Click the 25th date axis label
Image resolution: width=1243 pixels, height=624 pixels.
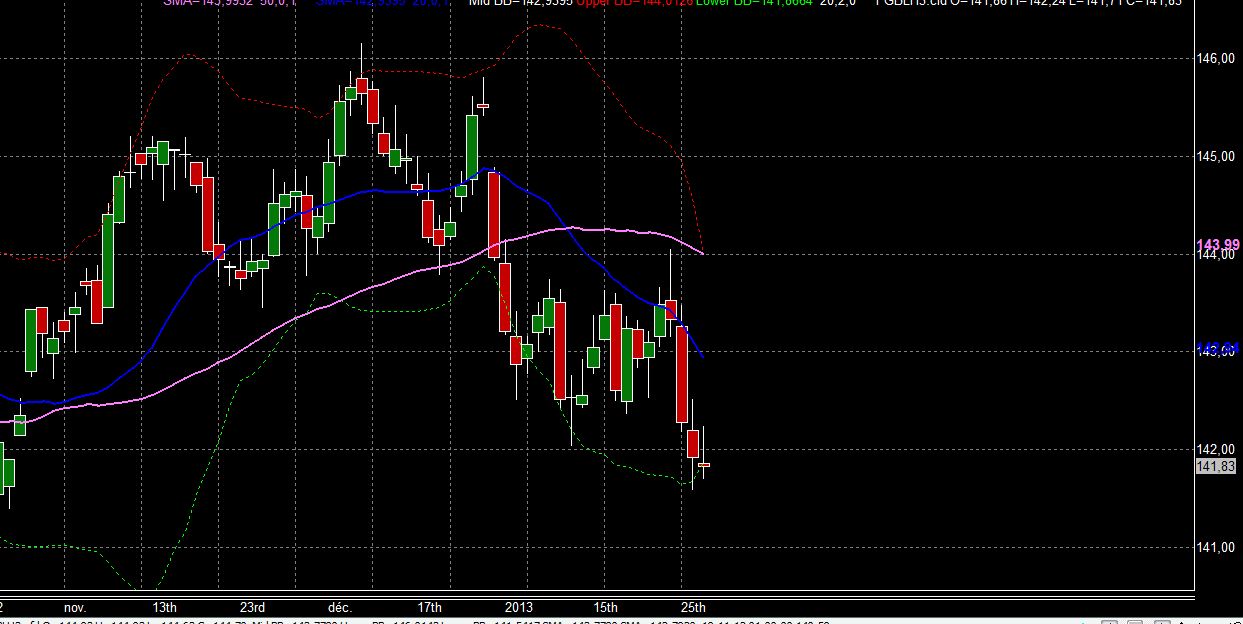pos(693,607)
